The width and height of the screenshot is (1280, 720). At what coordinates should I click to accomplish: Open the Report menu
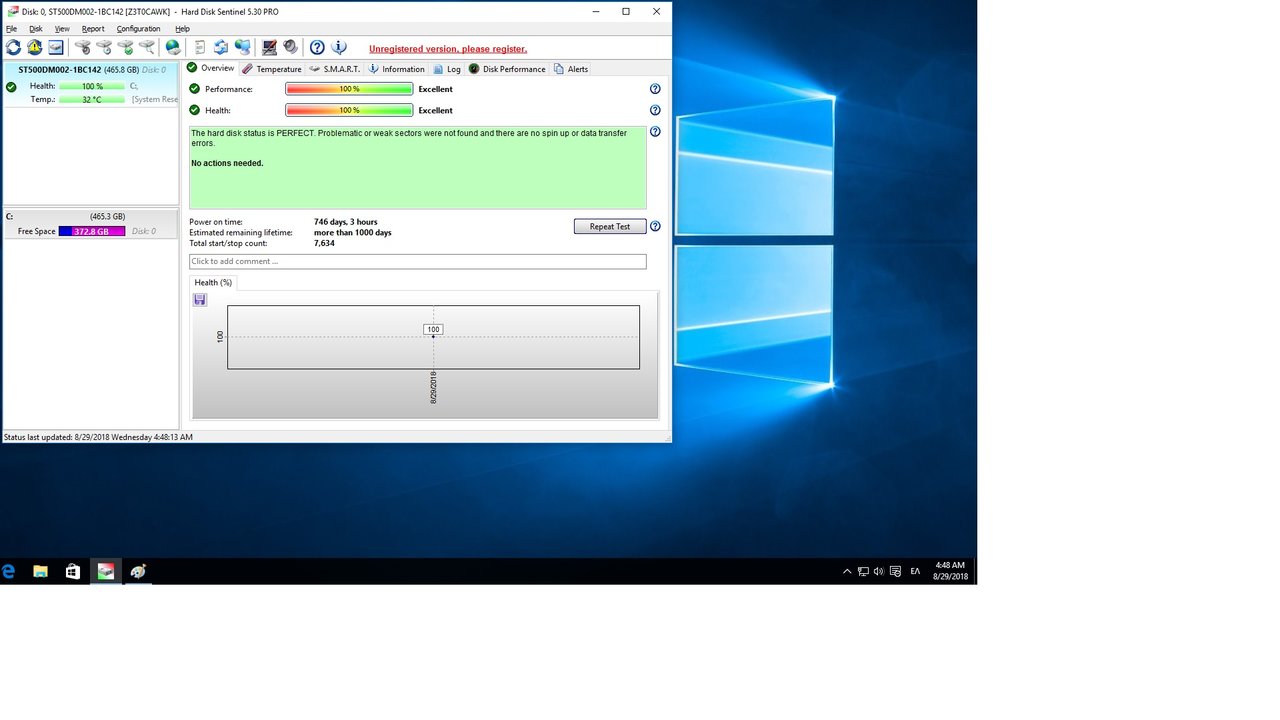(93, 29)
